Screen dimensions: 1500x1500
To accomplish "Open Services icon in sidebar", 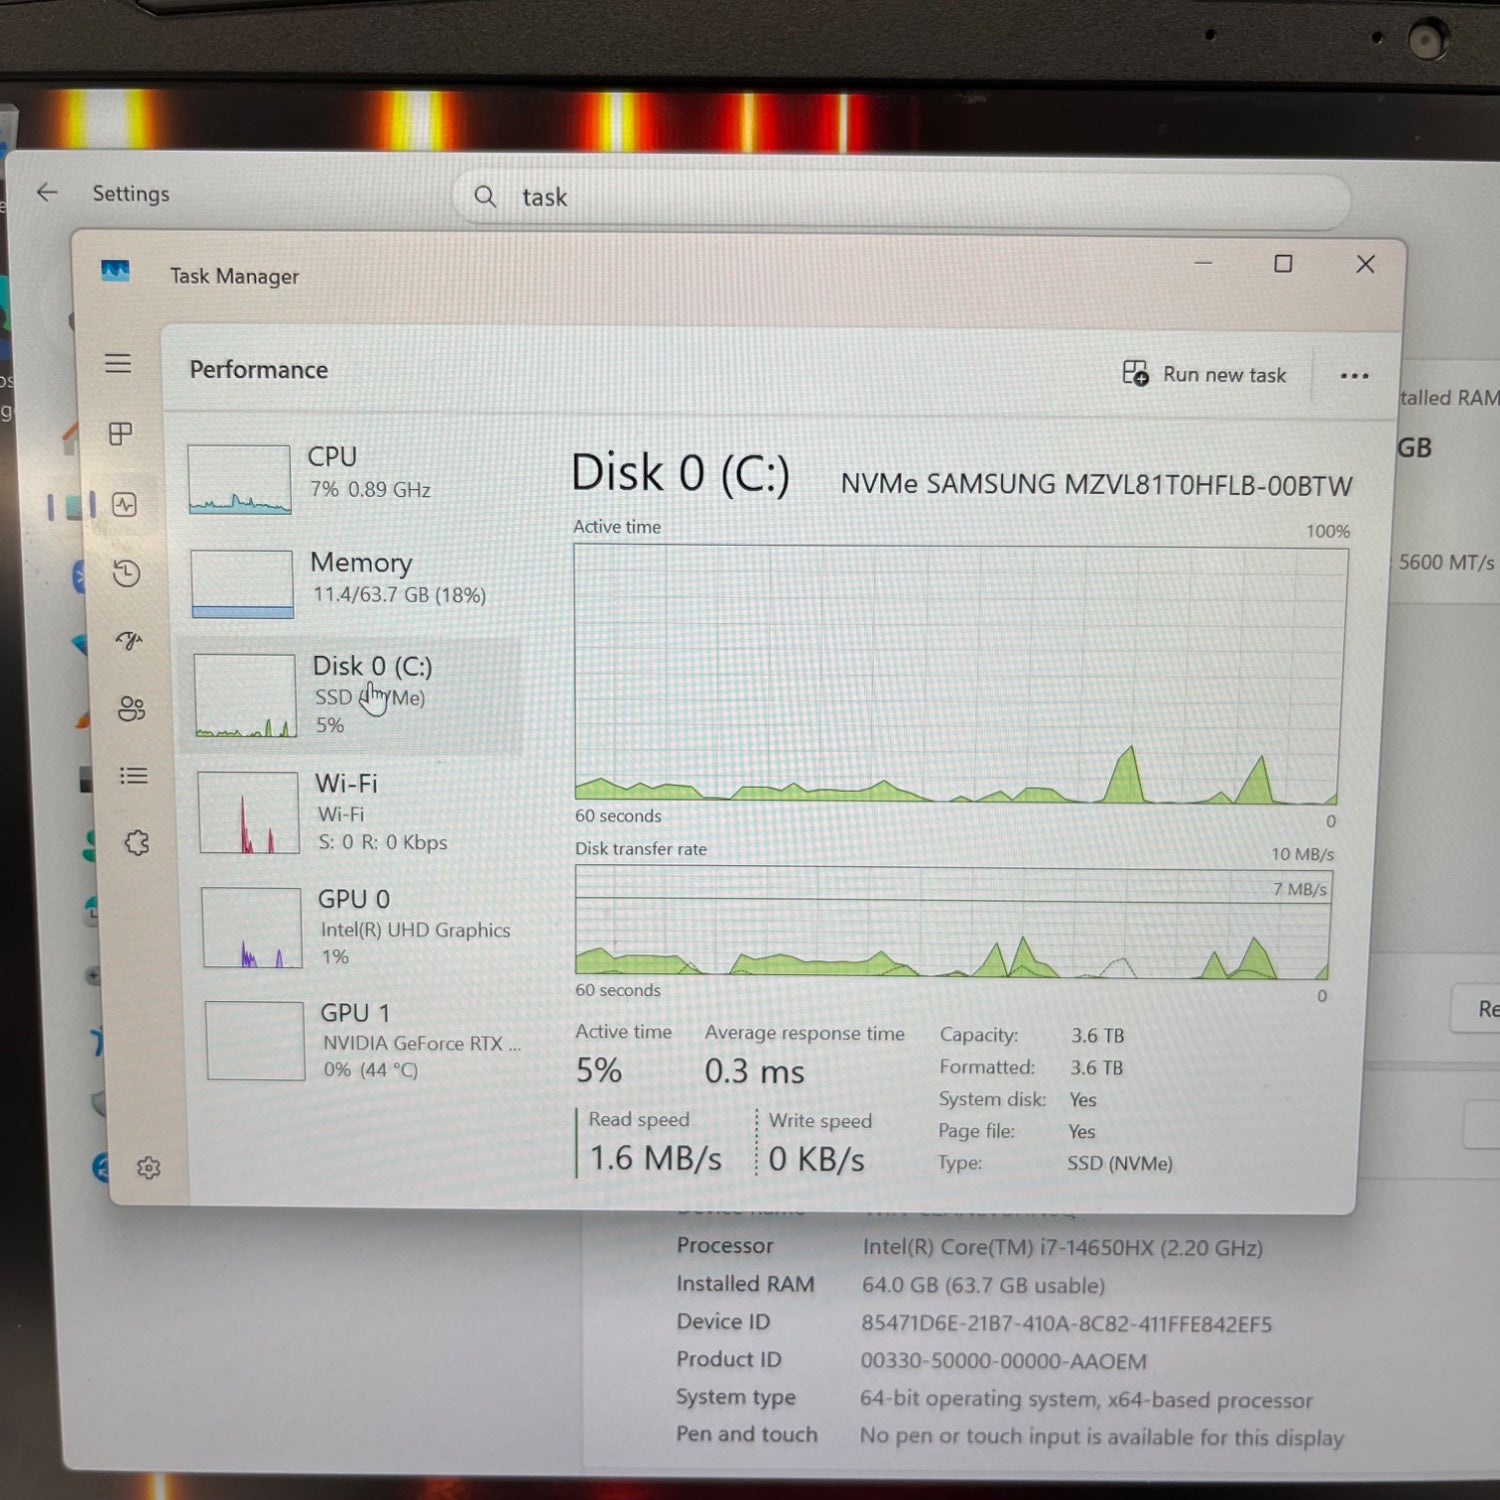I will coord(137,843).
